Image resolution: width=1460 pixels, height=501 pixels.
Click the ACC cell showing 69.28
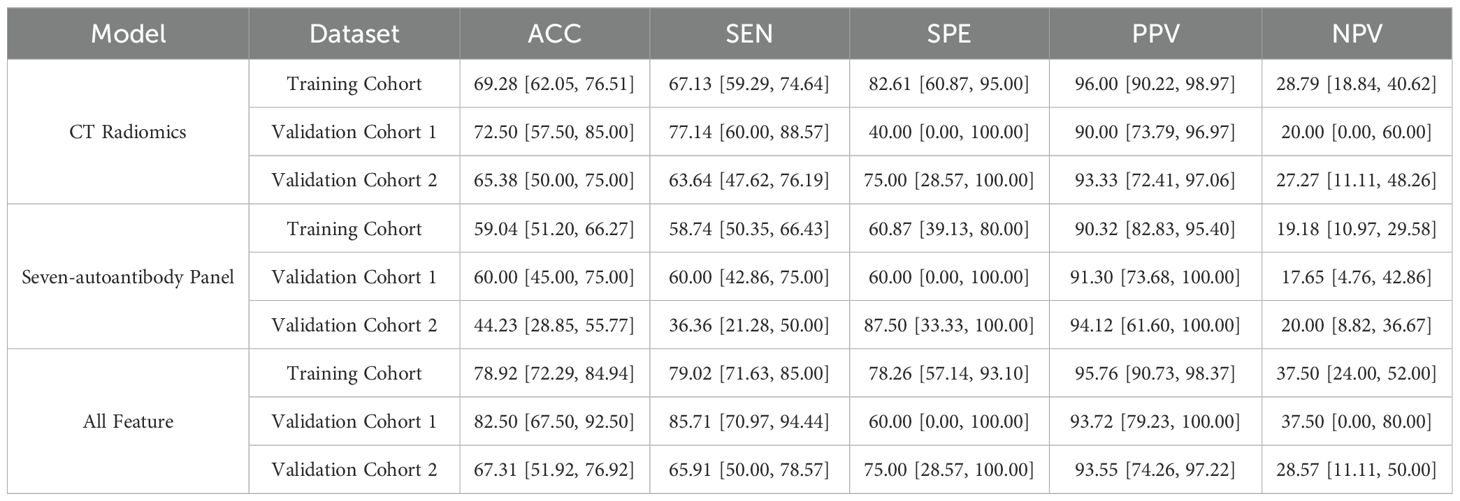pyautogui.click(x=554, y=84)
